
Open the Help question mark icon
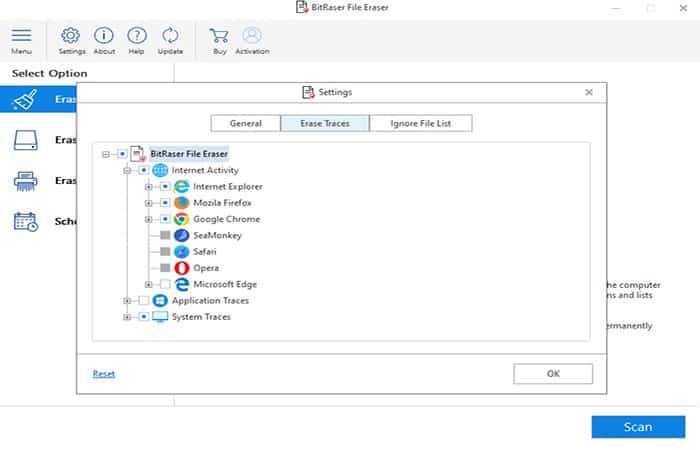coord(137,35)
